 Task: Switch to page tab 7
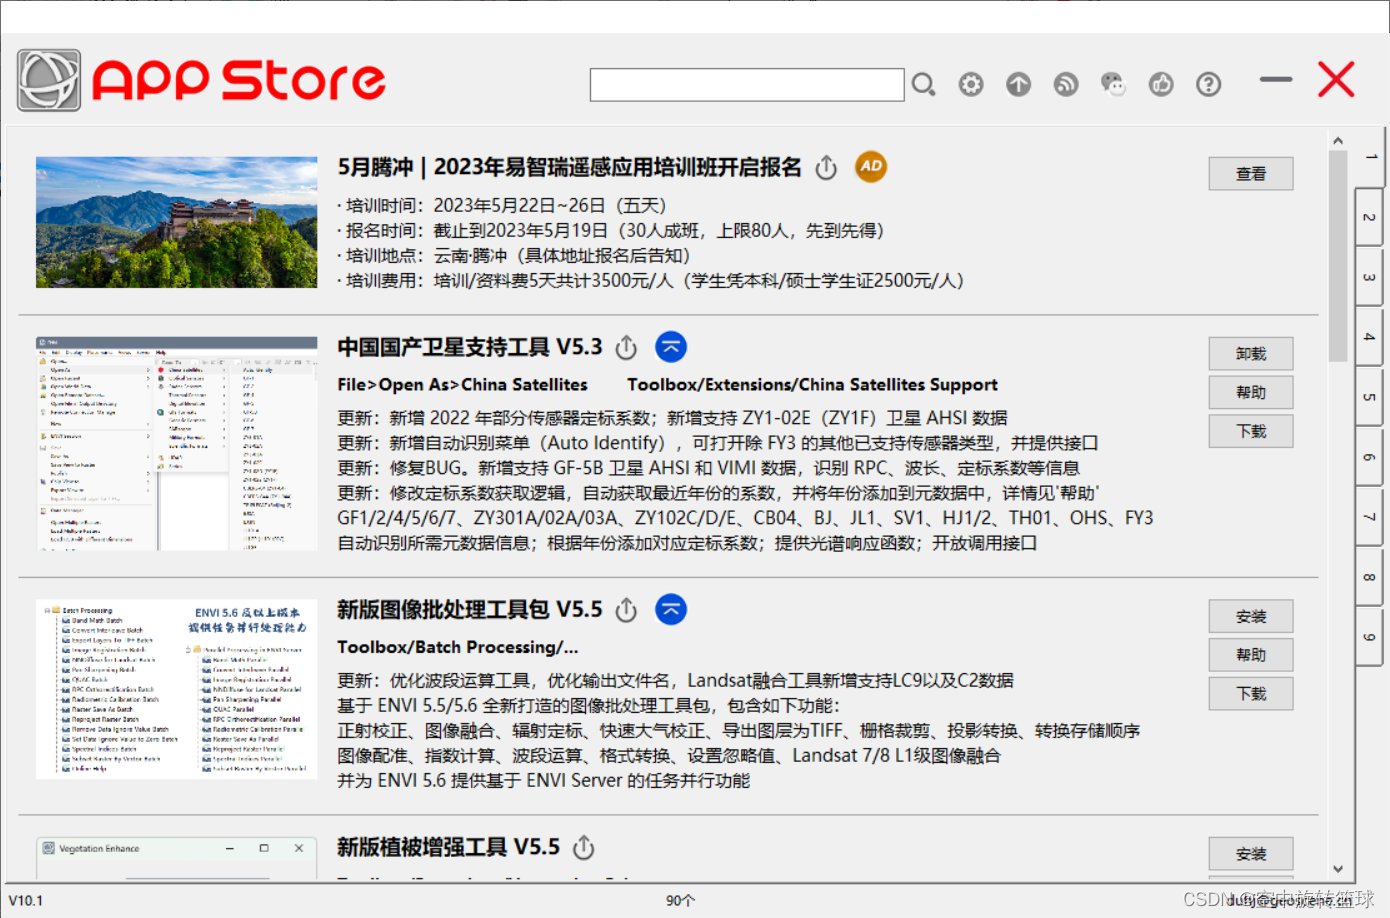[x=1369, y=517]
